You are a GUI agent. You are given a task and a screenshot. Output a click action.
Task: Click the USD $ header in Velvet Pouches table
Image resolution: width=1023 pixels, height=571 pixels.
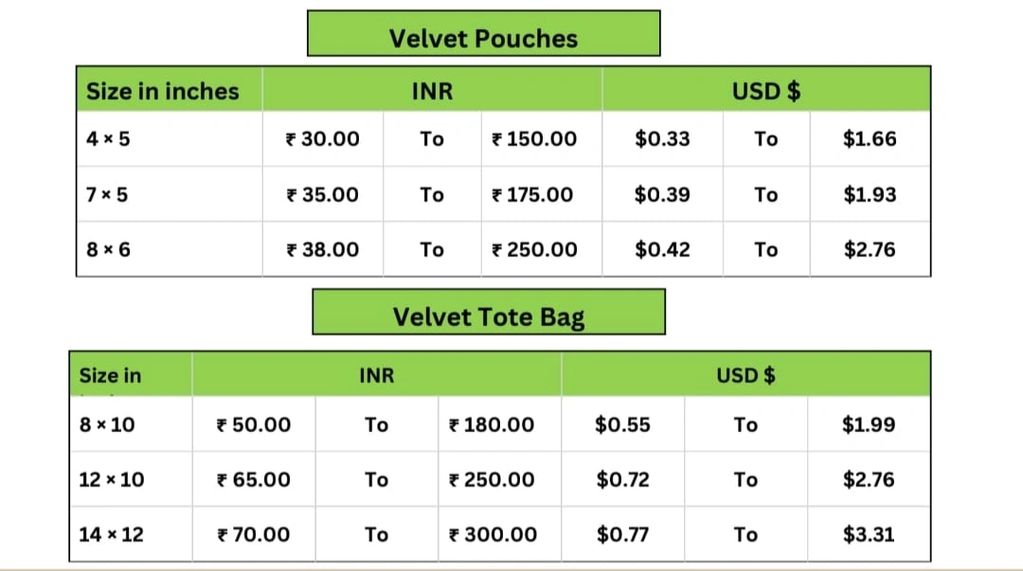coord(766,91)
